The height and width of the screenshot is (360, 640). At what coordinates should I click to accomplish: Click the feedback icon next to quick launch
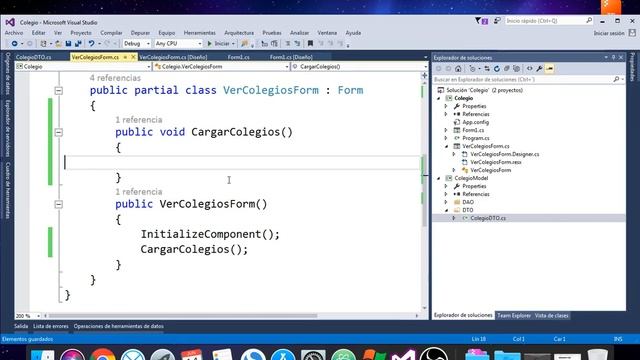[x=497, y=20]
